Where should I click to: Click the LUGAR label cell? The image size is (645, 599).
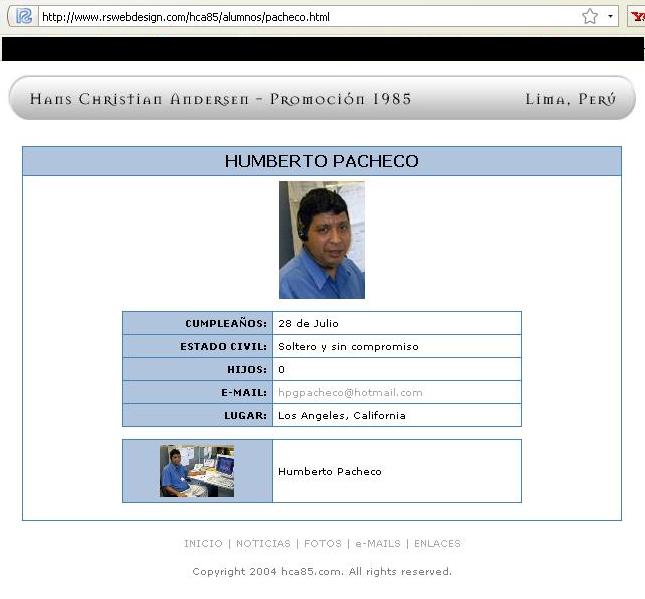point(197,416)
